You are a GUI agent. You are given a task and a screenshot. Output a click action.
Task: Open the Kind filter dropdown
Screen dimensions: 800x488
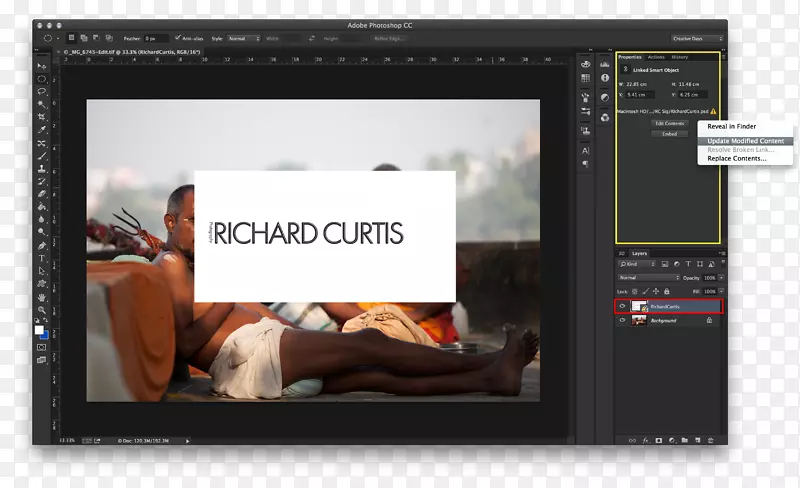tap(637, 264)
